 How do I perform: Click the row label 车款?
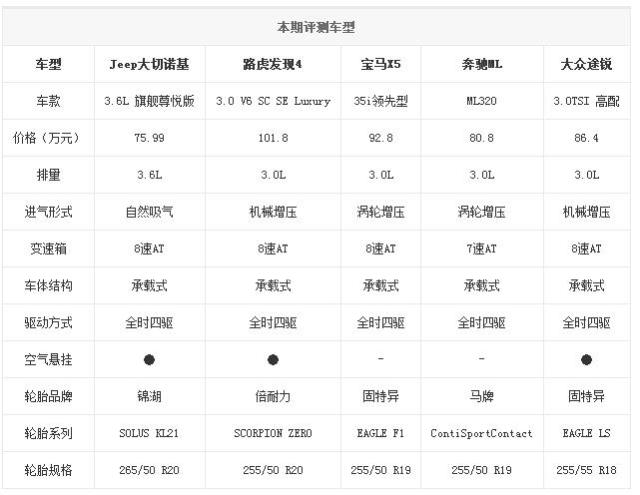point(48,101)
